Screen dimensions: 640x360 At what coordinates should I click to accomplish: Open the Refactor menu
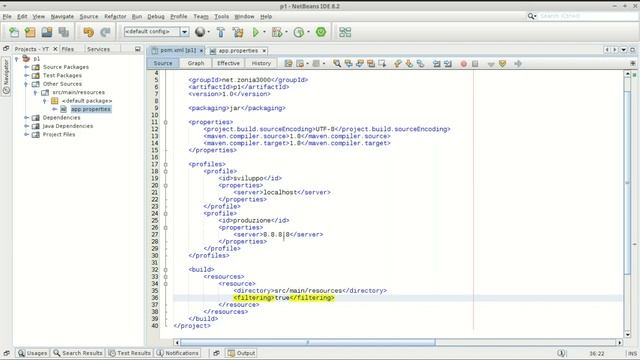(115, 16)
